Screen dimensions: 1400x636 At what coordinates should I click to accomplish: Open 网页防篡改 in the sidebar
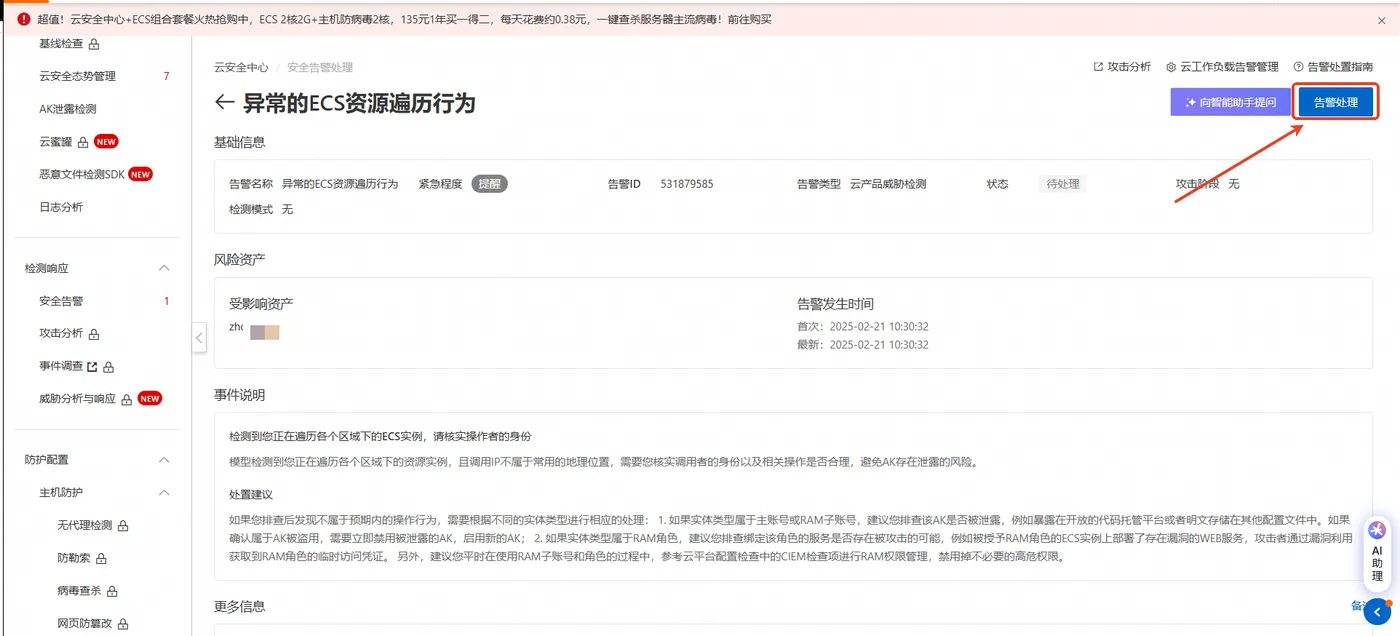click(x=84, y=623)
